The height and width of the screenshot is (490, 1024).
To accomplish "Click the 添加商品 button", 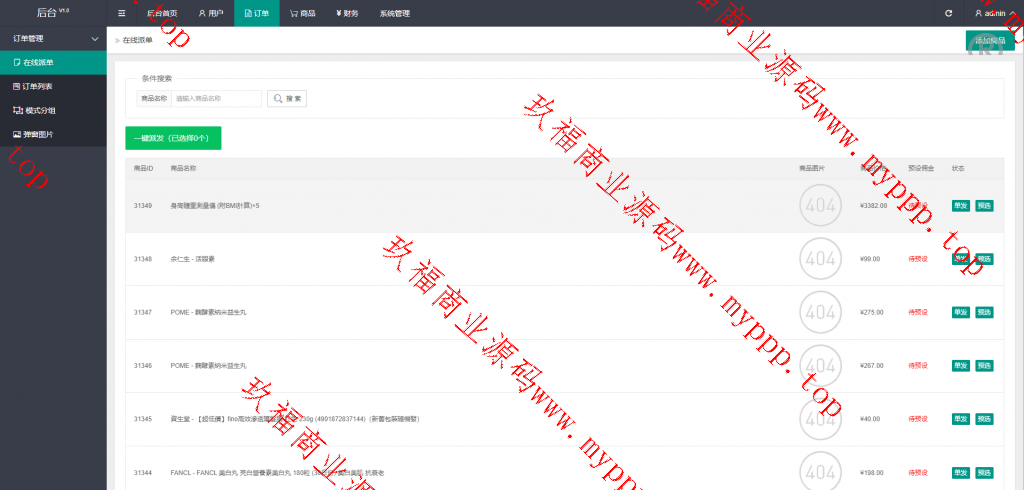I will 989,41.
